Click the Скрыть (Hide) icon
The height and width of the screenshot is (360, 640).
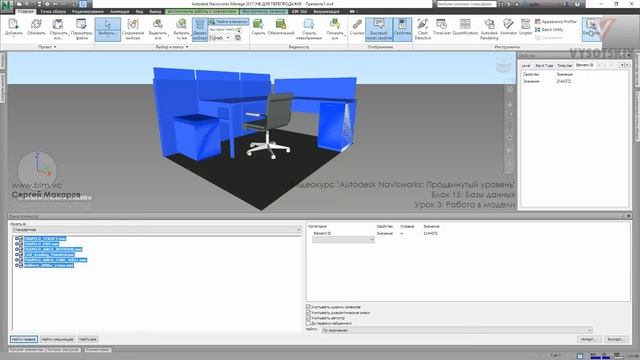[258, 24]
